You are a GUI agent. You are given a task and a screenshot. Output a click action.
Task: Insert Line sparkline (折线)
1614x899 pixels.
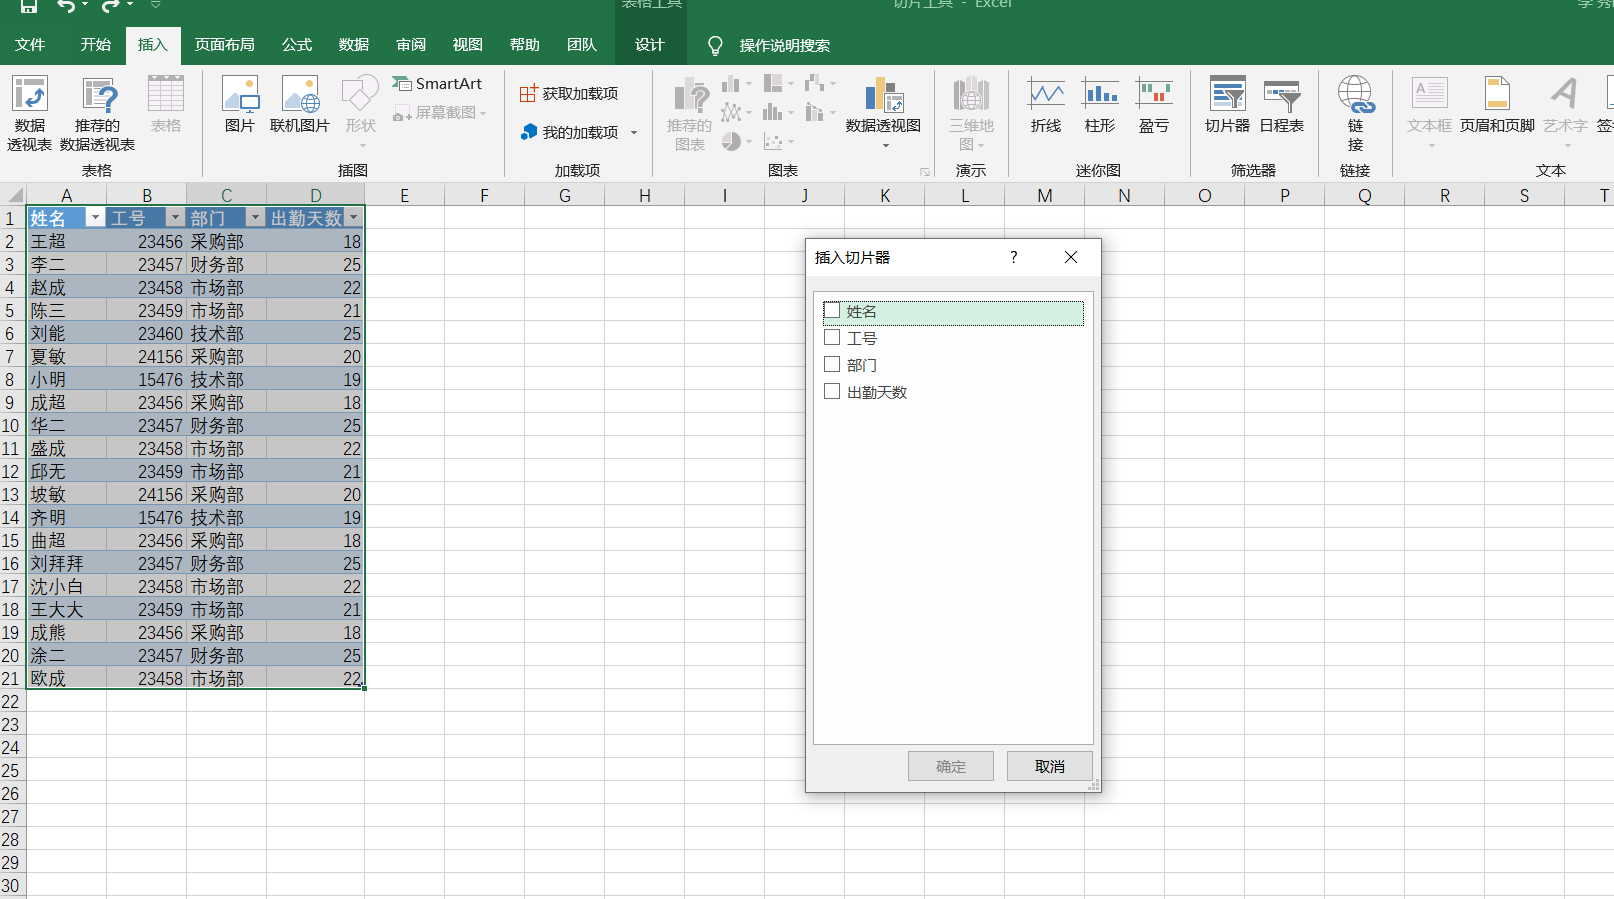pos(1046,105)
